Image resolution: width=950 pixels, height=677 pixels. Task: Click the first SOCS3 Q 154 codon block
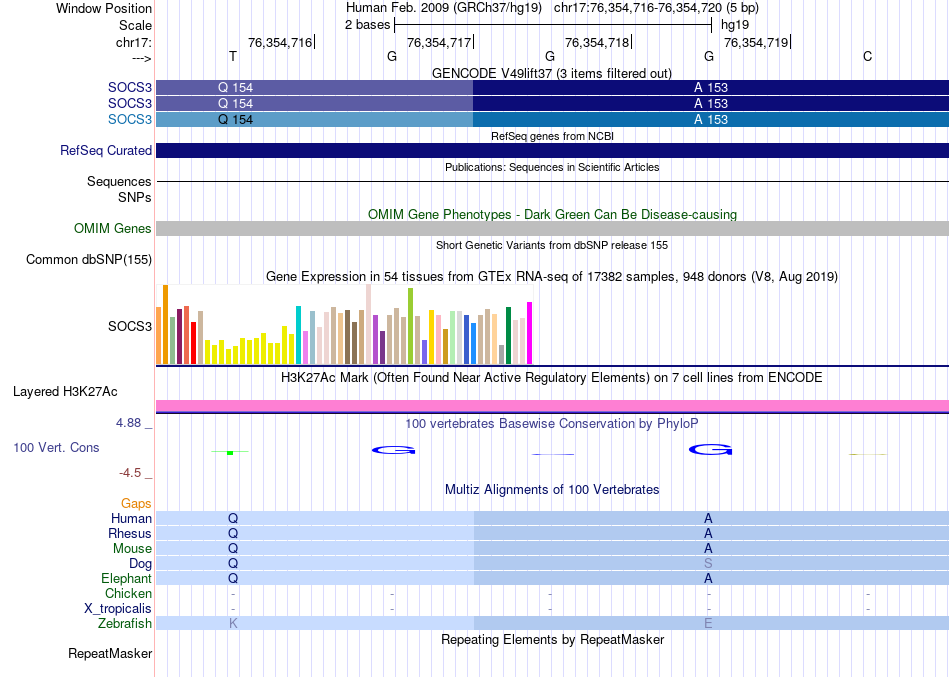[x=314, y=87]
